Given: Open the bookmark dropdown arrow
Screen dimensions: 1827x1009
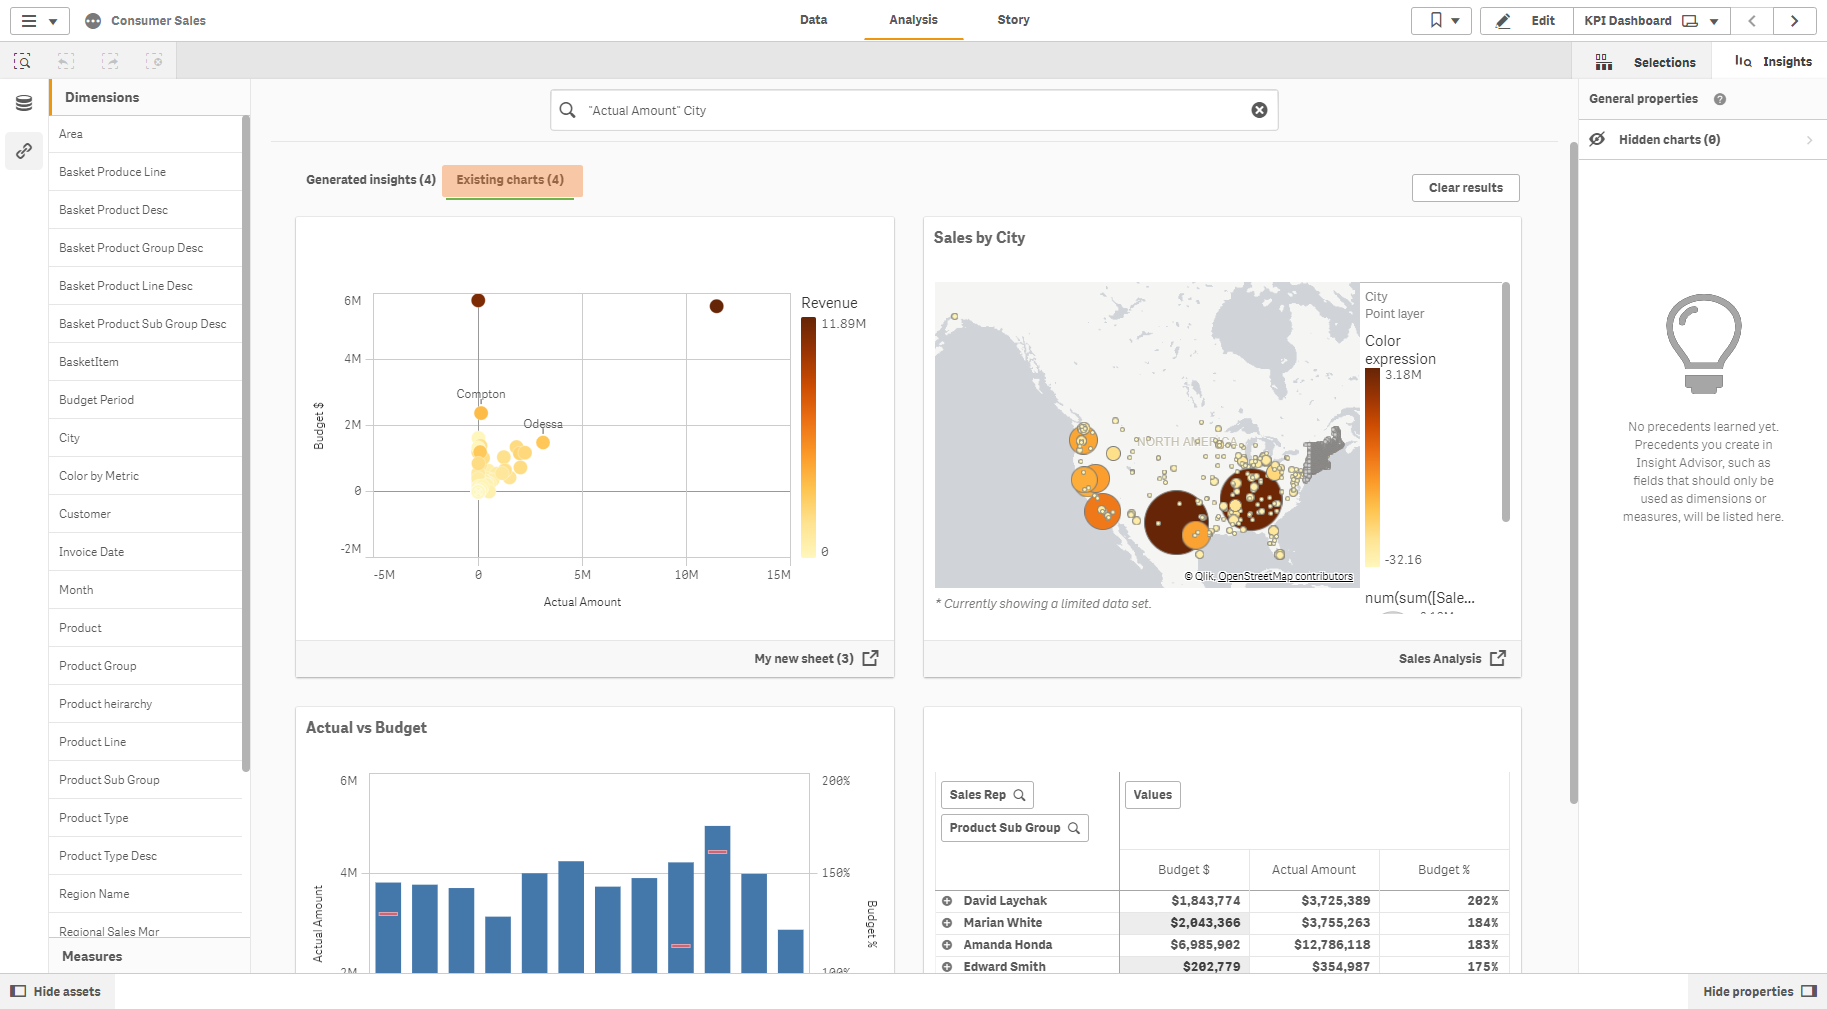Looking at the screenshot, I should [1457, 20].
